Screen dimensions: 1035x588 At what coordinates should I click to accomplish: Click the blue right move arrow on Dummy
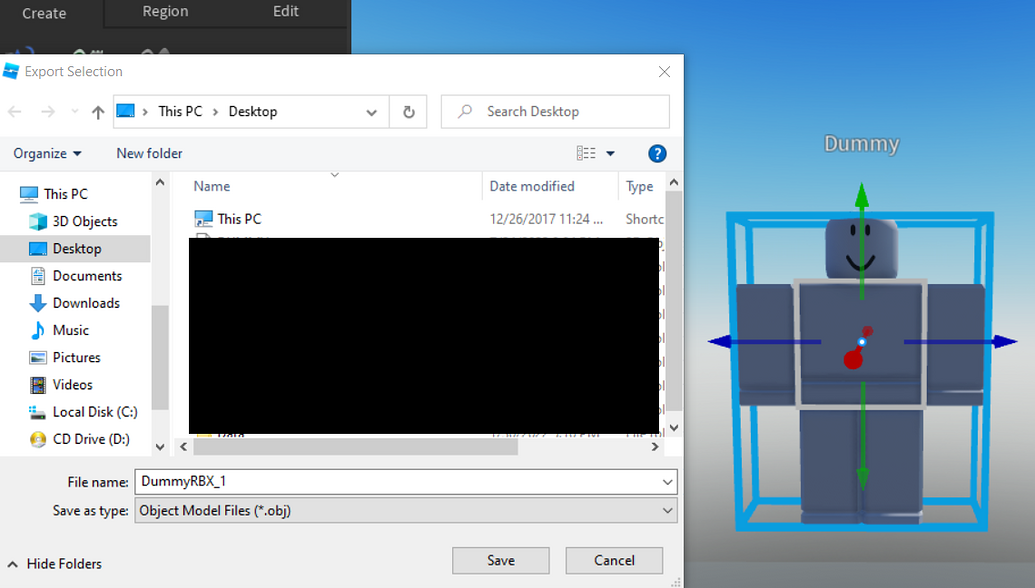[1004, 341]
